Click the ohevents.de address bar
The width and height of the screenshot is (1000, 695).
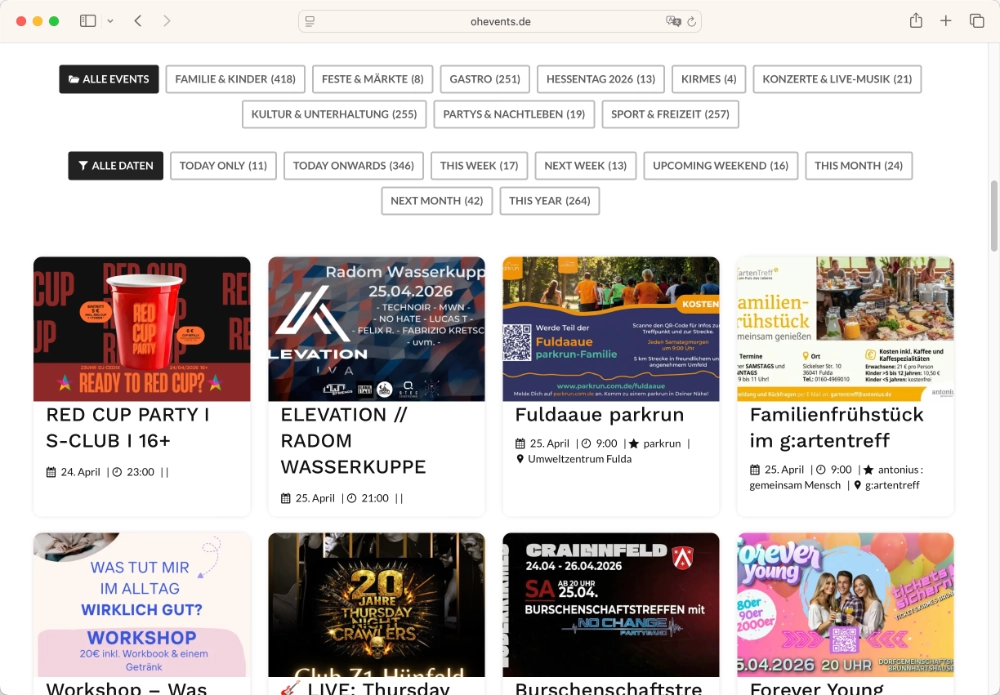(x=500, y=21)
